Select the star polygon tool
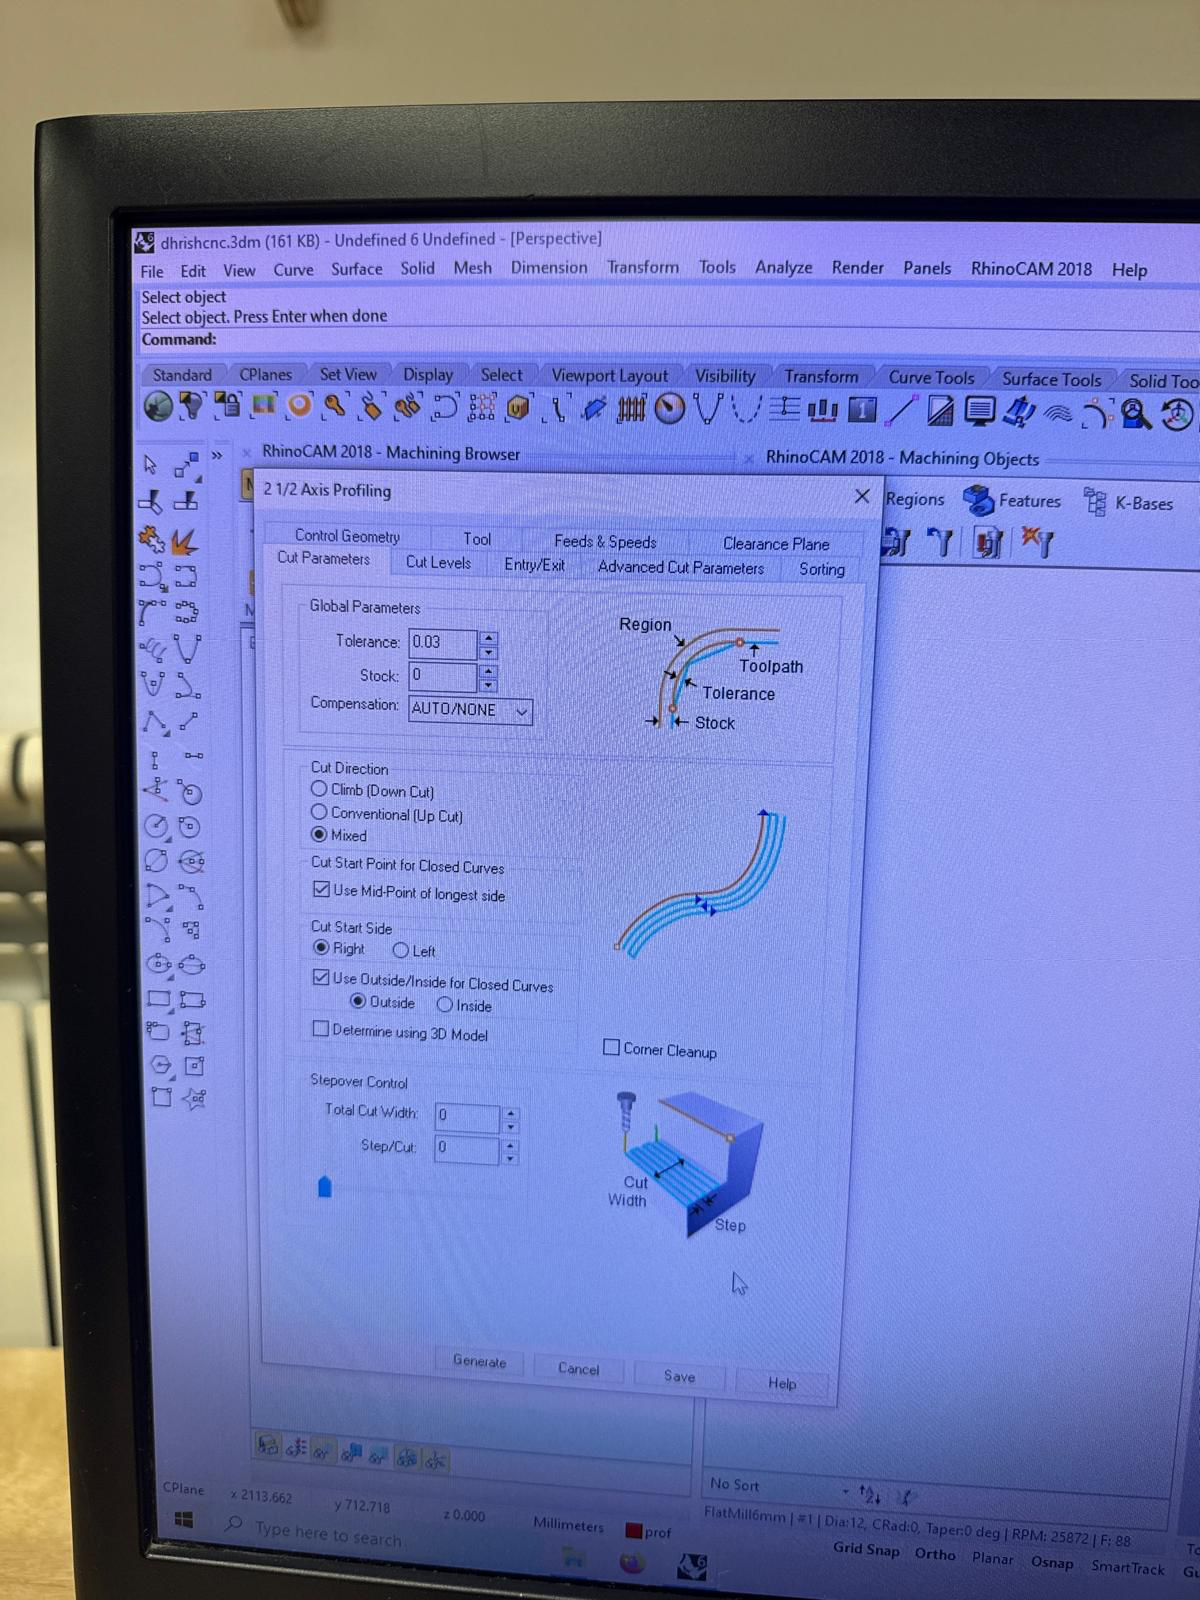The image size is (1200, 1600). click(x=195, y=1099)
